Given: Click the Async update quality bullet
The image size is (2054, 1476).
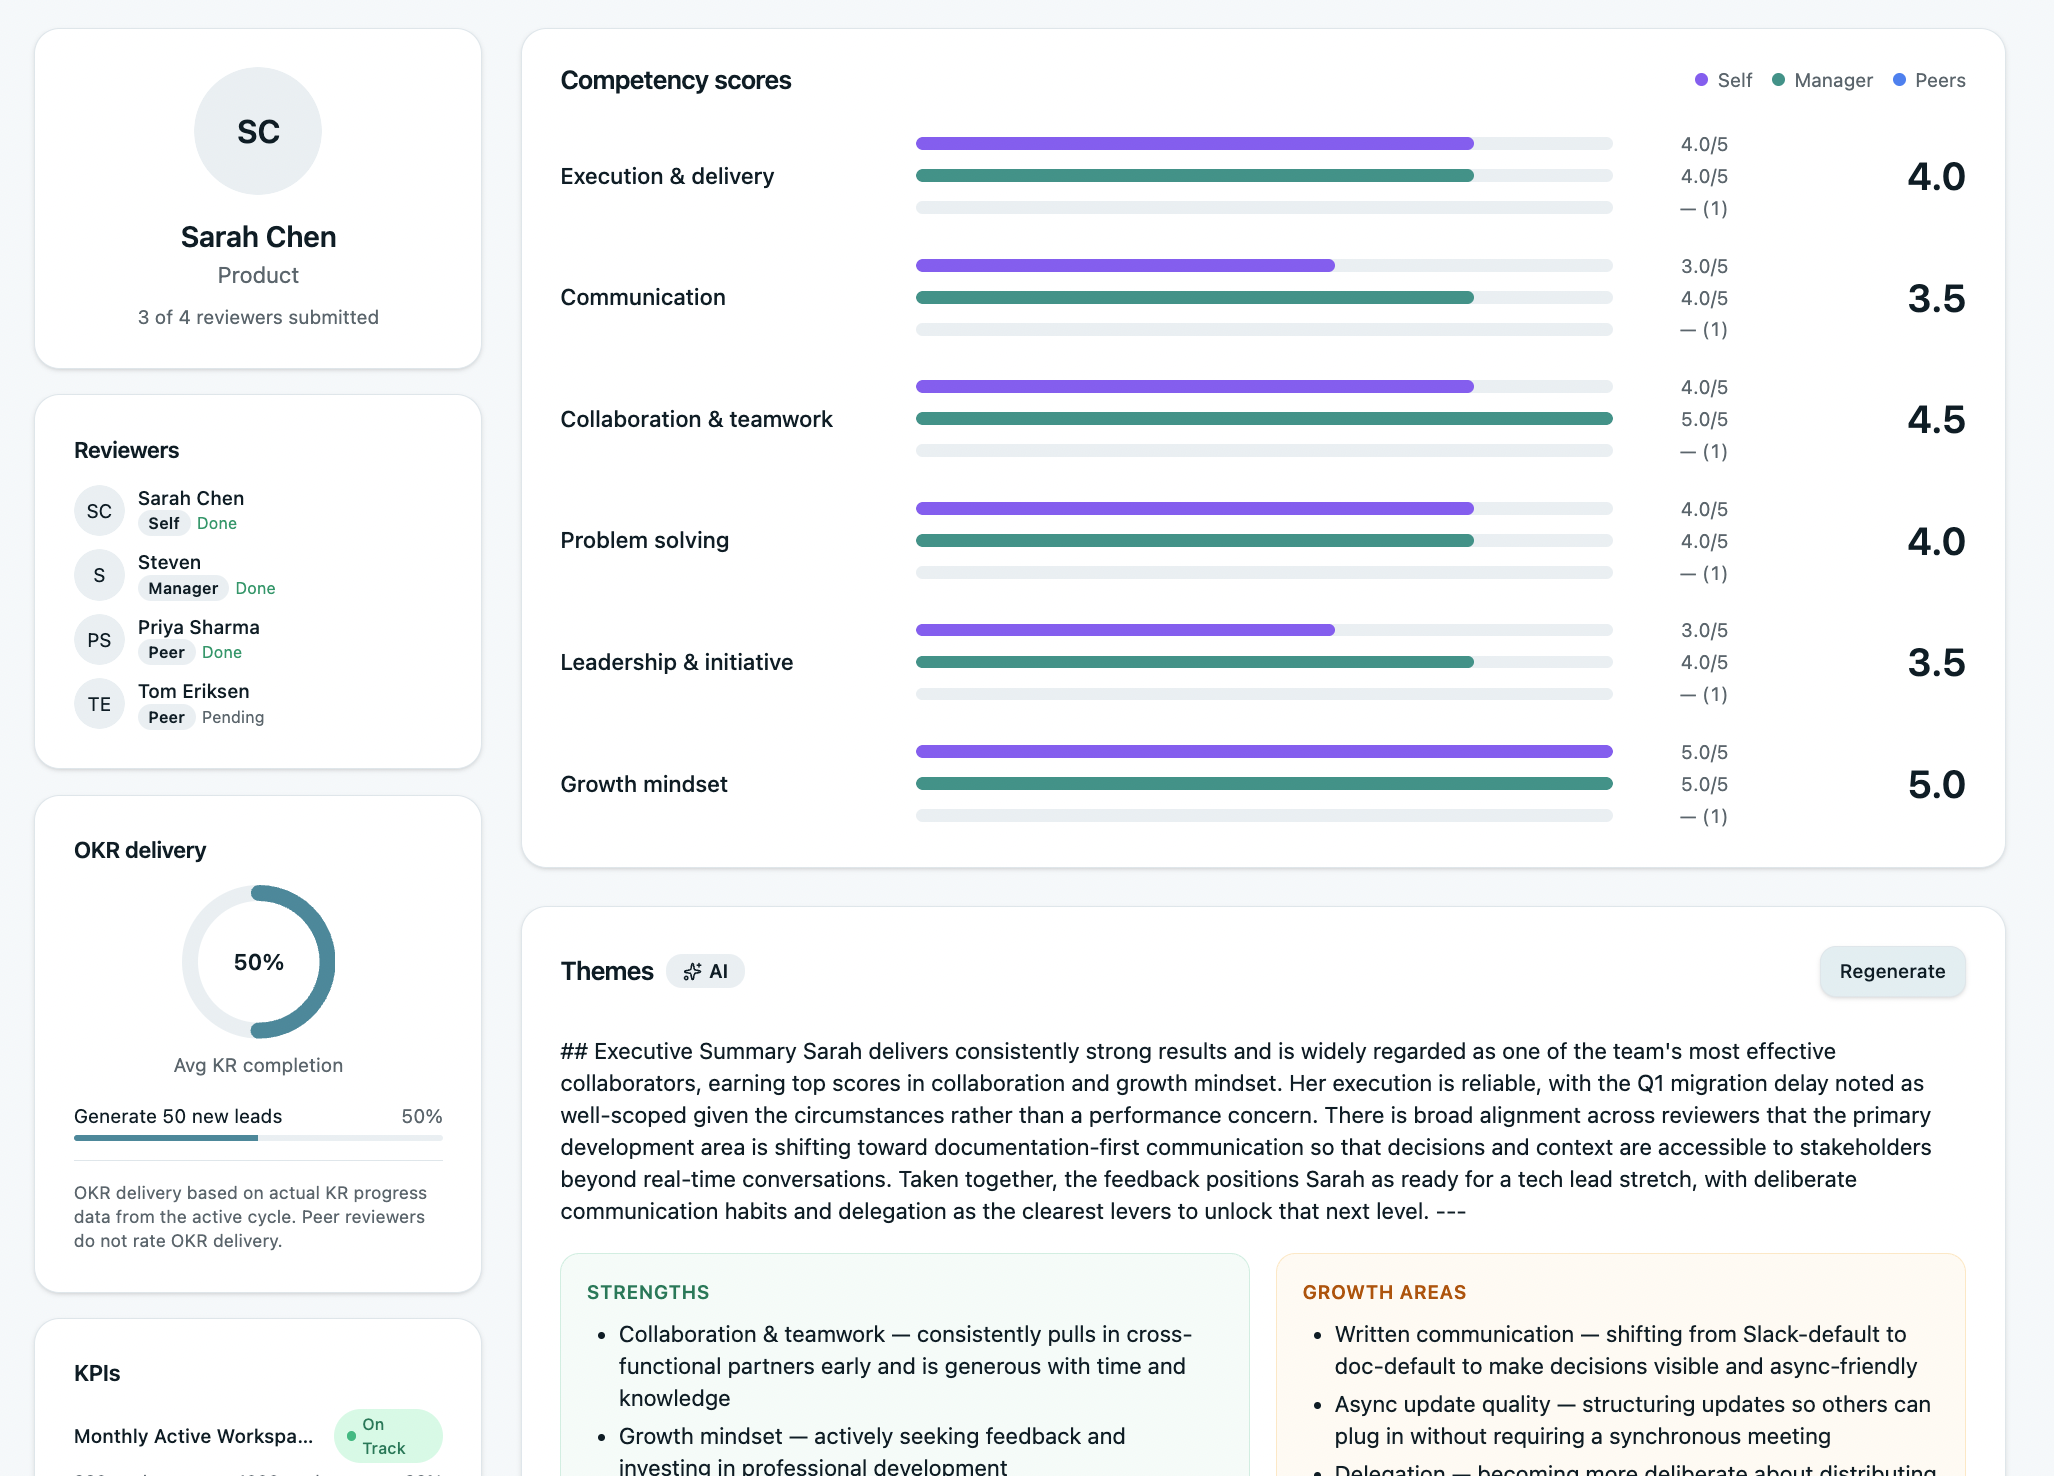Looking at the screenshot, I should click(x=1632, y=1420).
